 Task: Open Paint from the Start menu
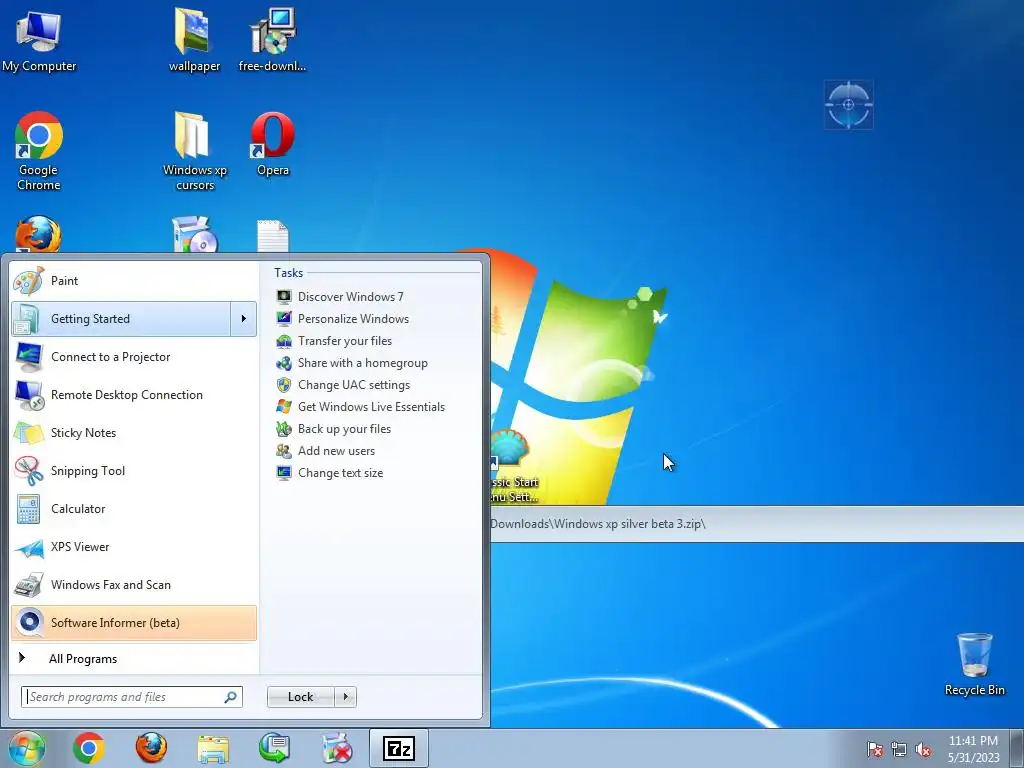[134, 281]
